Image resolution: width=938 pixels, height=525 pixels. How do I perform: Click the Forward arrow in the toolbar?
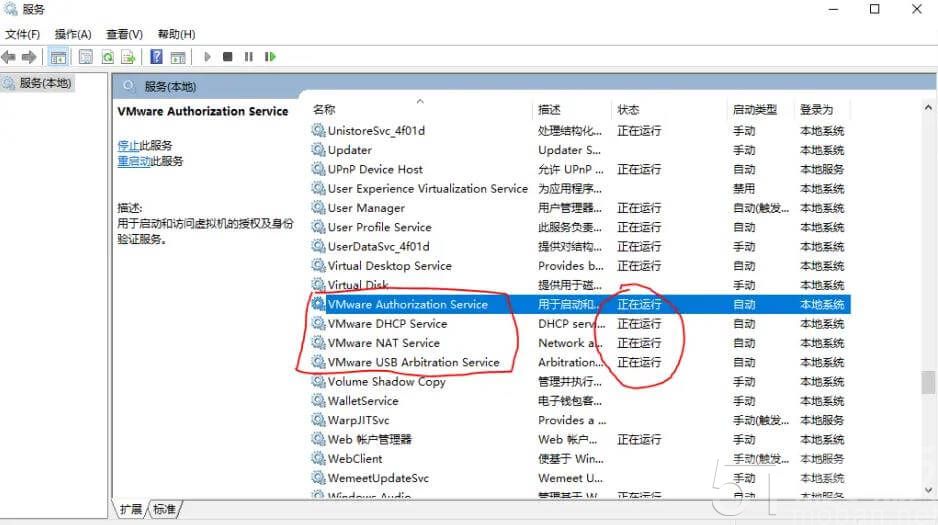(x=29, y=57)
